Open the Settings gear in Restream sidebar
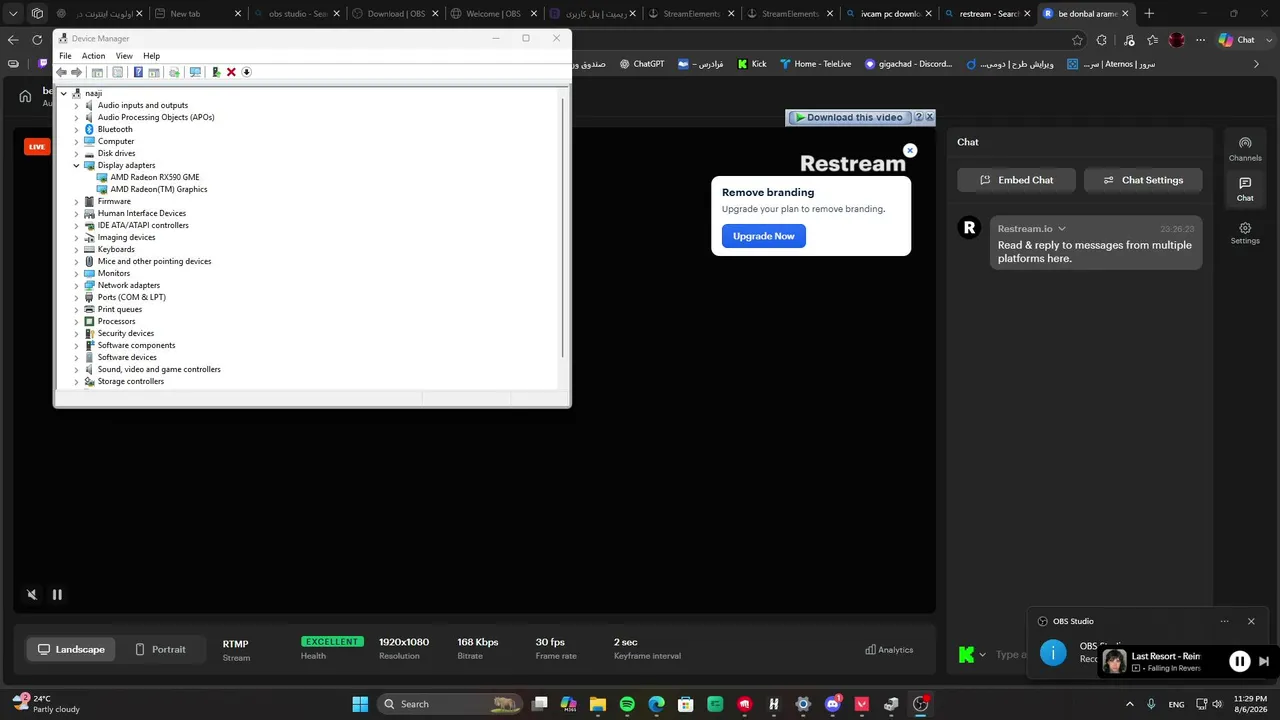The image size is (1280, 720). (1245, 233)
